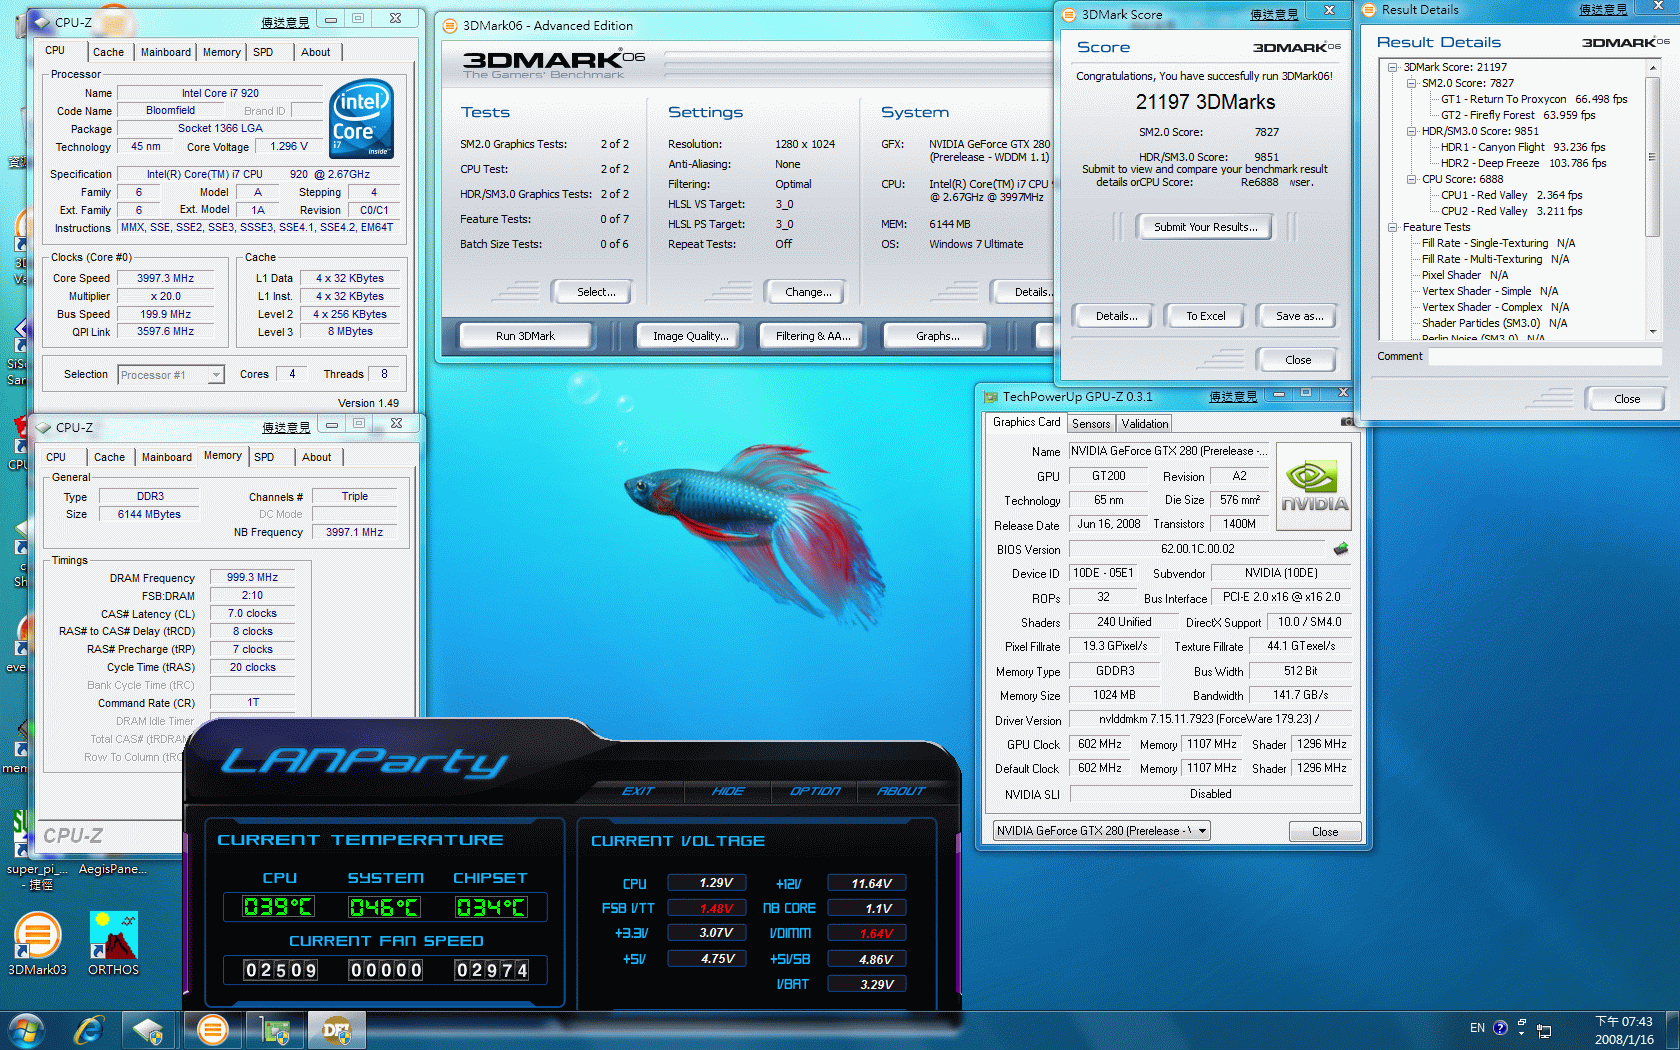
Task: Collapse the HDR/SM3.0 Score tree node
Action: [1412, 131]
